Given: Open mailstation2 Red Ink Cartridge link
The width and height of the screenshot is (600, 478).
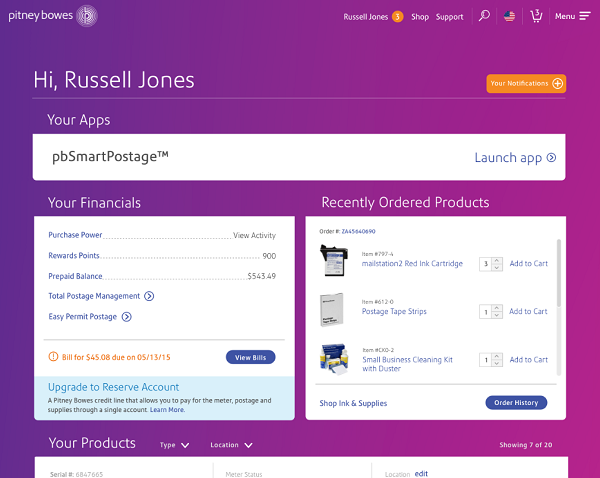Looking at the screenshot, I should [412, 264].
